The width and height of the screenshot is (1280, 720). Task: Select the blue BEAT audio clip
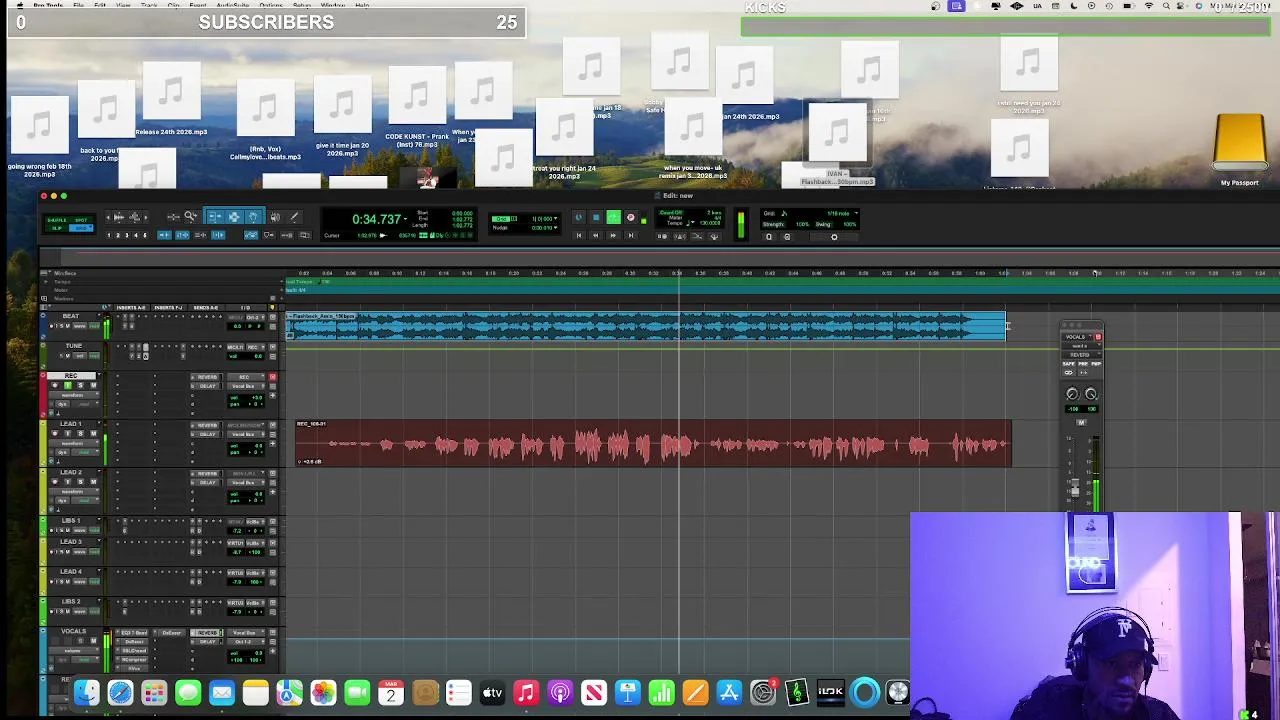[x=646, y=326]
